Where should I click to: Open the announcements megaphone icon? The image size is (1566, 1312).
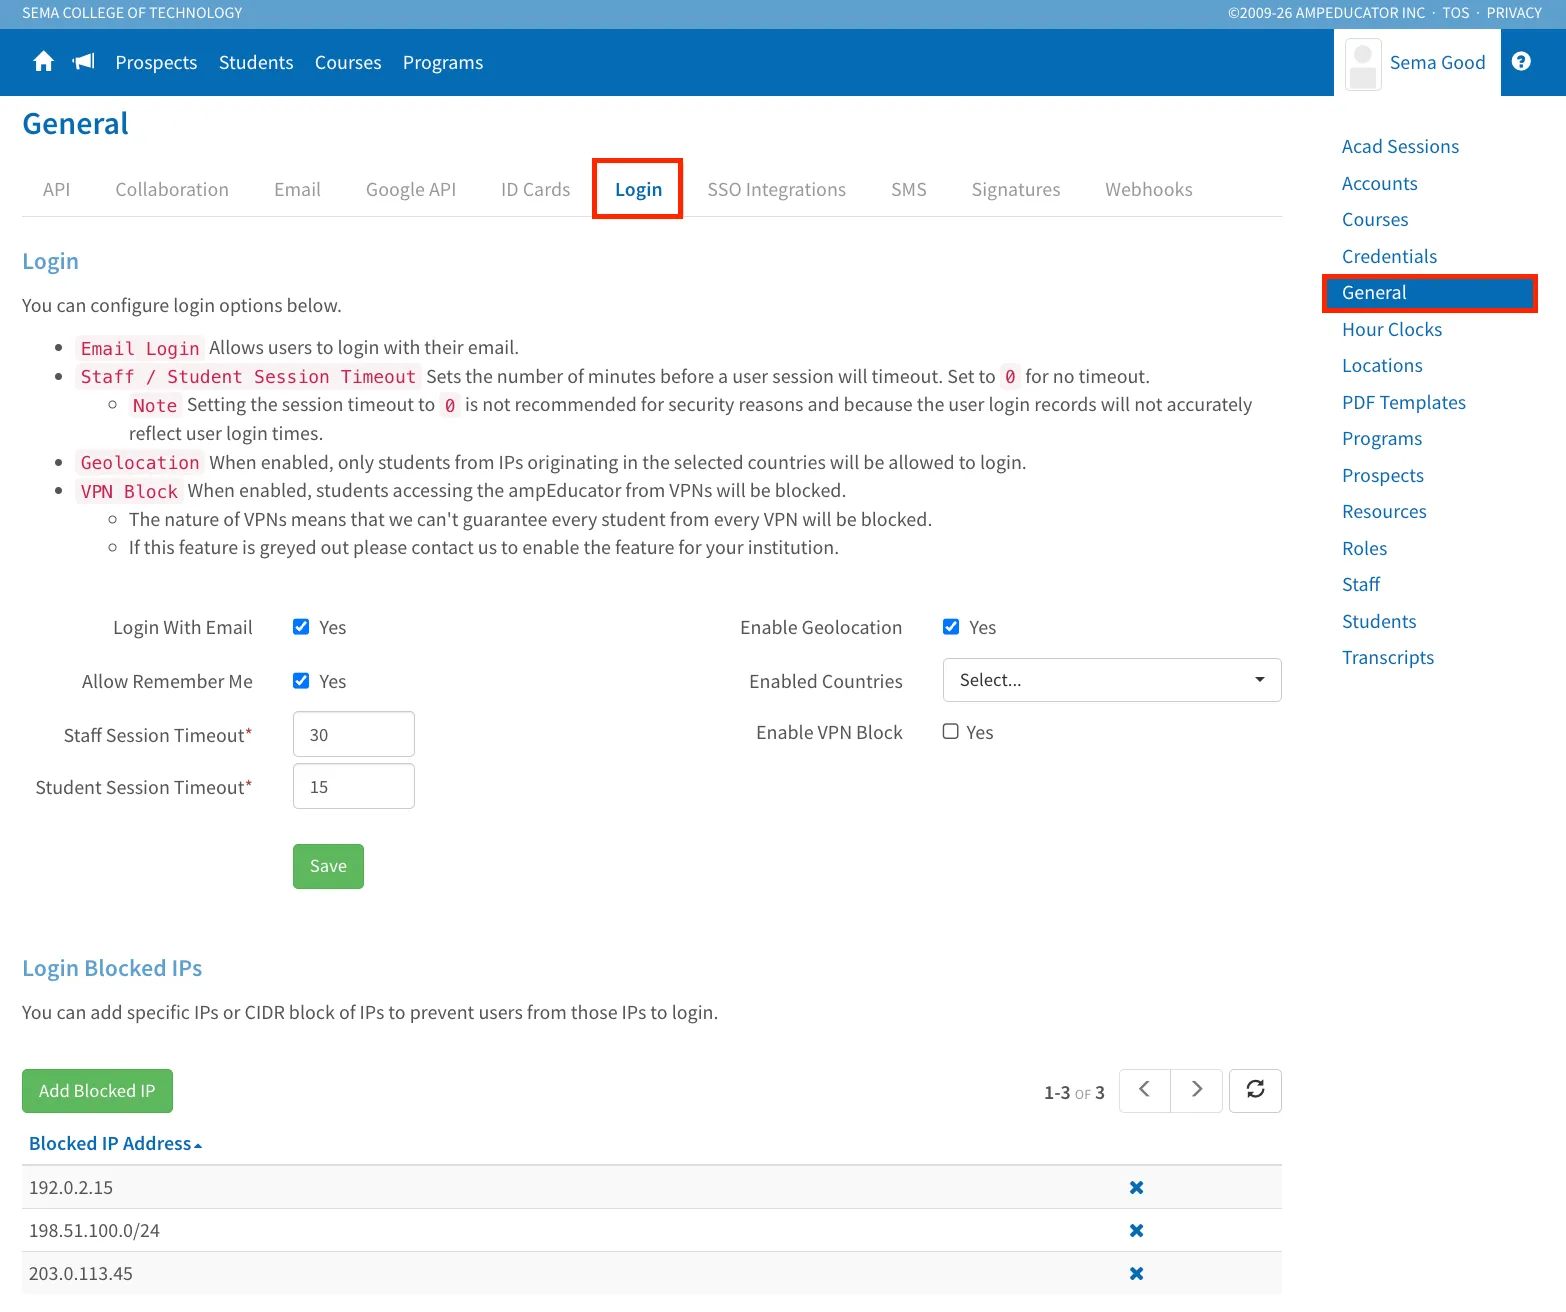click(84, 62)
